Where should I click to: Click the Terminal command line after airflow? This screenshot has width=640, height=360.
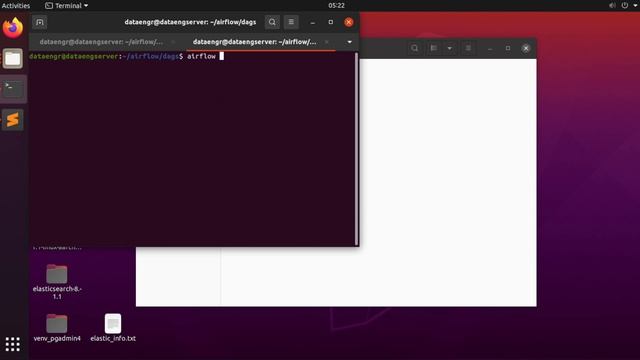pos(222,56)
